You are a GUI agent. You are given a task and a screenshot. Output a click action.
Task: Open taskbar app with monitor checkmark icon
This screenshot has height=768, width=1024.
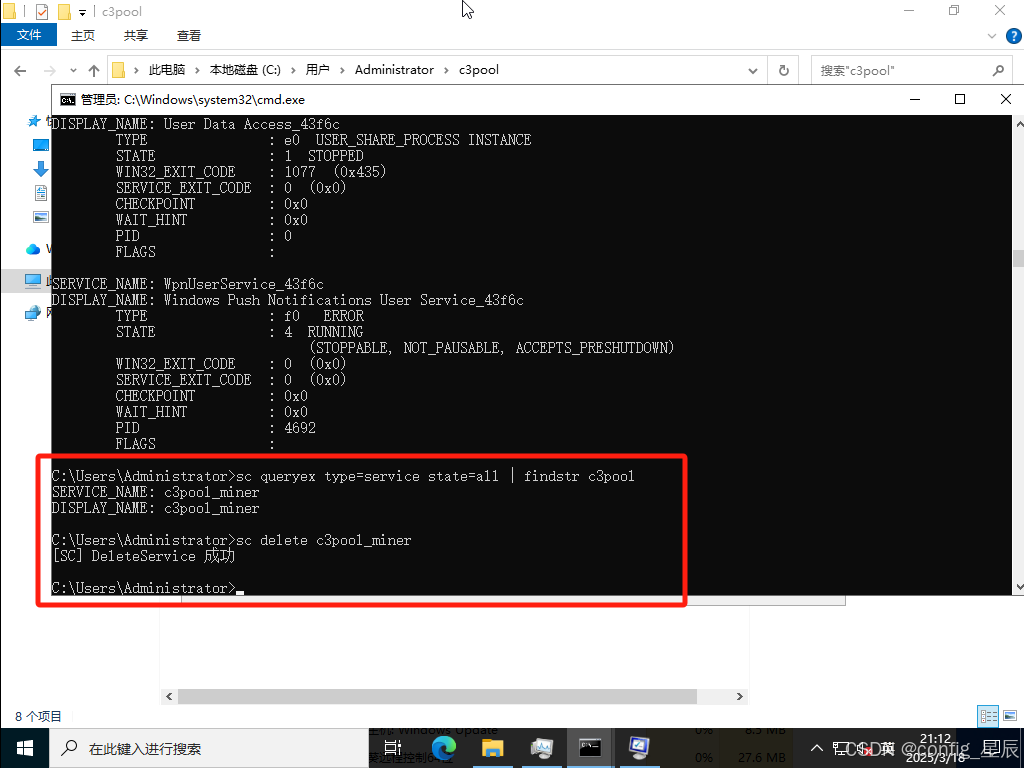coord(639,748)
